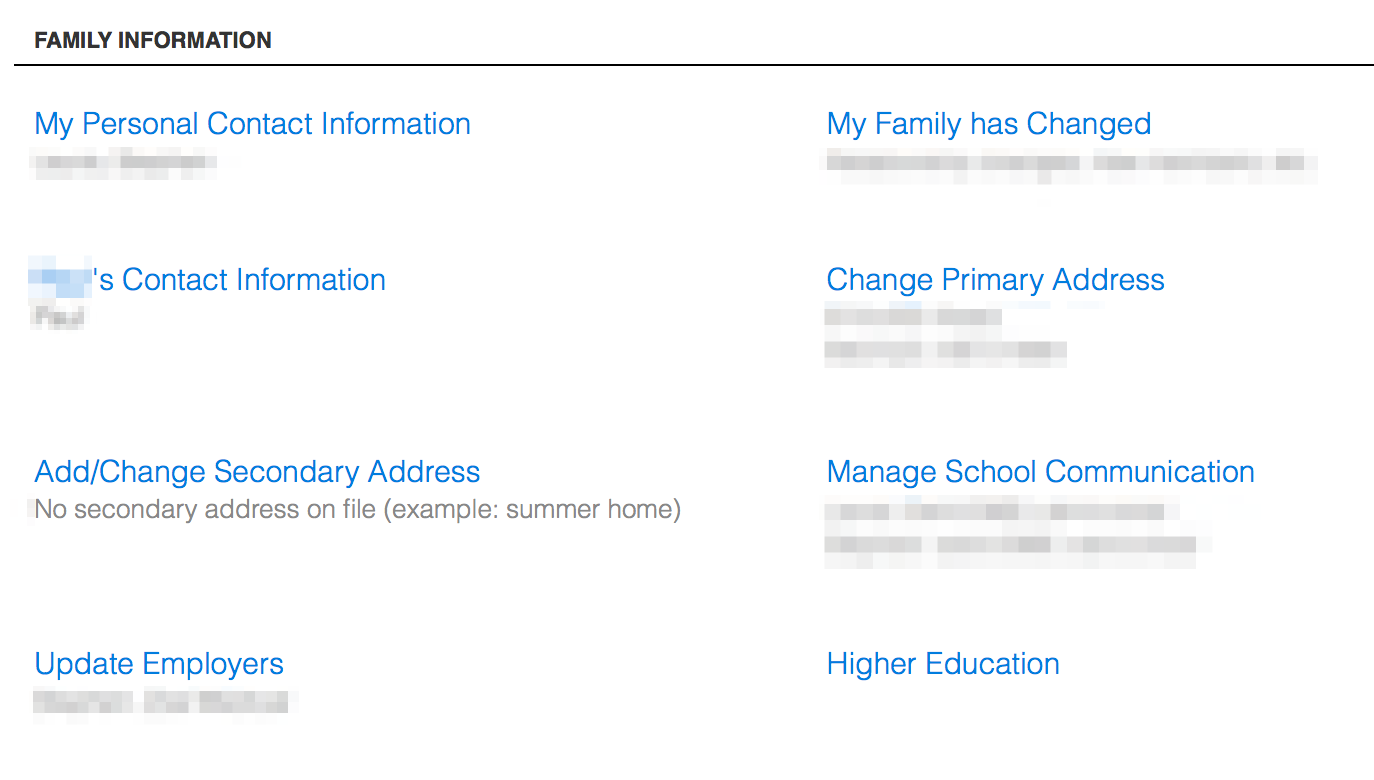Viewport: 1374px width, 780px height.
Task: Open Manage School Communication link
Action: click(x=1040, y=472)
